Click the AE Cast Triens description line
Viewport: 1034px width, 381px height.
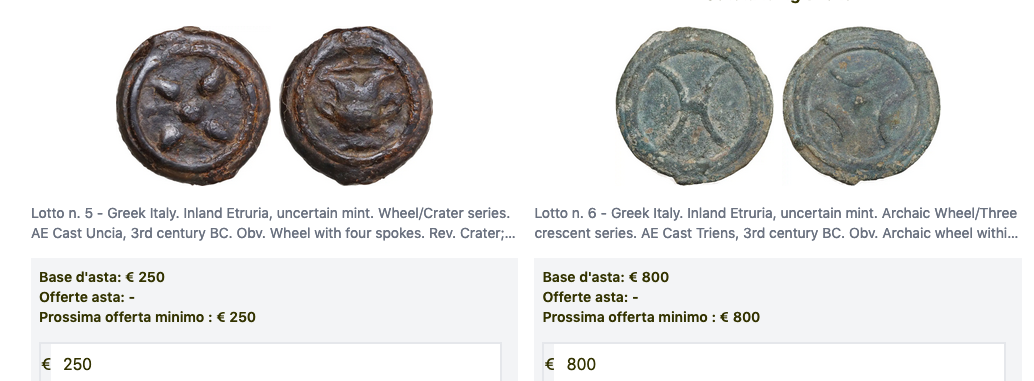tap(776, 233)
